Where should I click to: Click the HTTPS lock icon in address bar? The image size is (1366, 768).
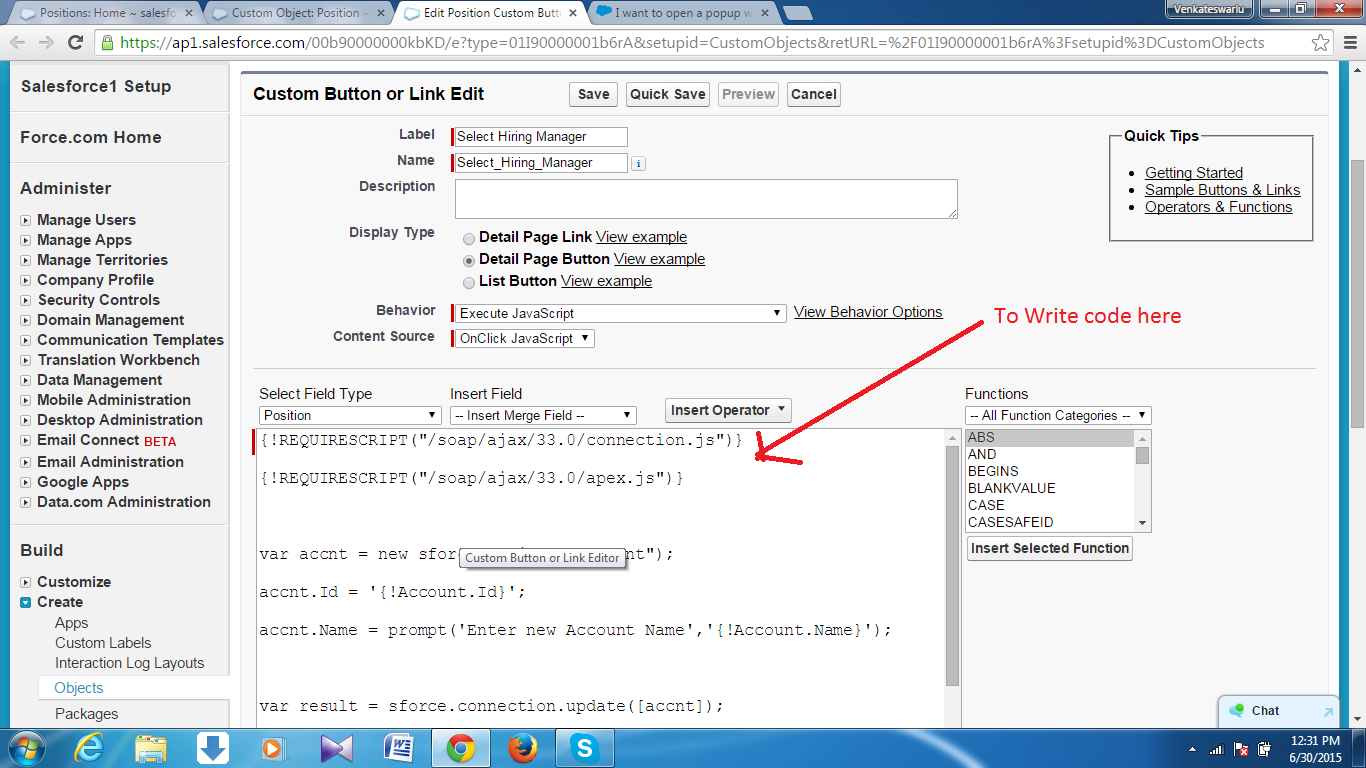106,43
